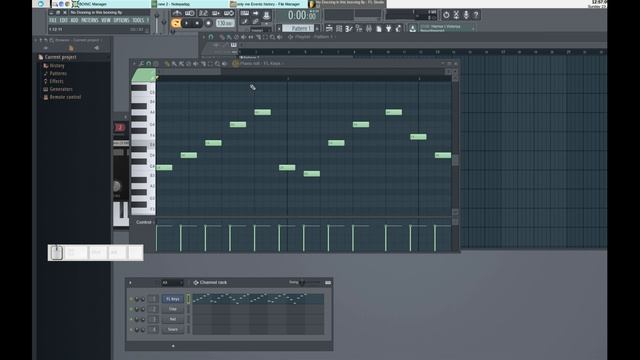Click the piano roll speaker playback icon

coord(224,64)
